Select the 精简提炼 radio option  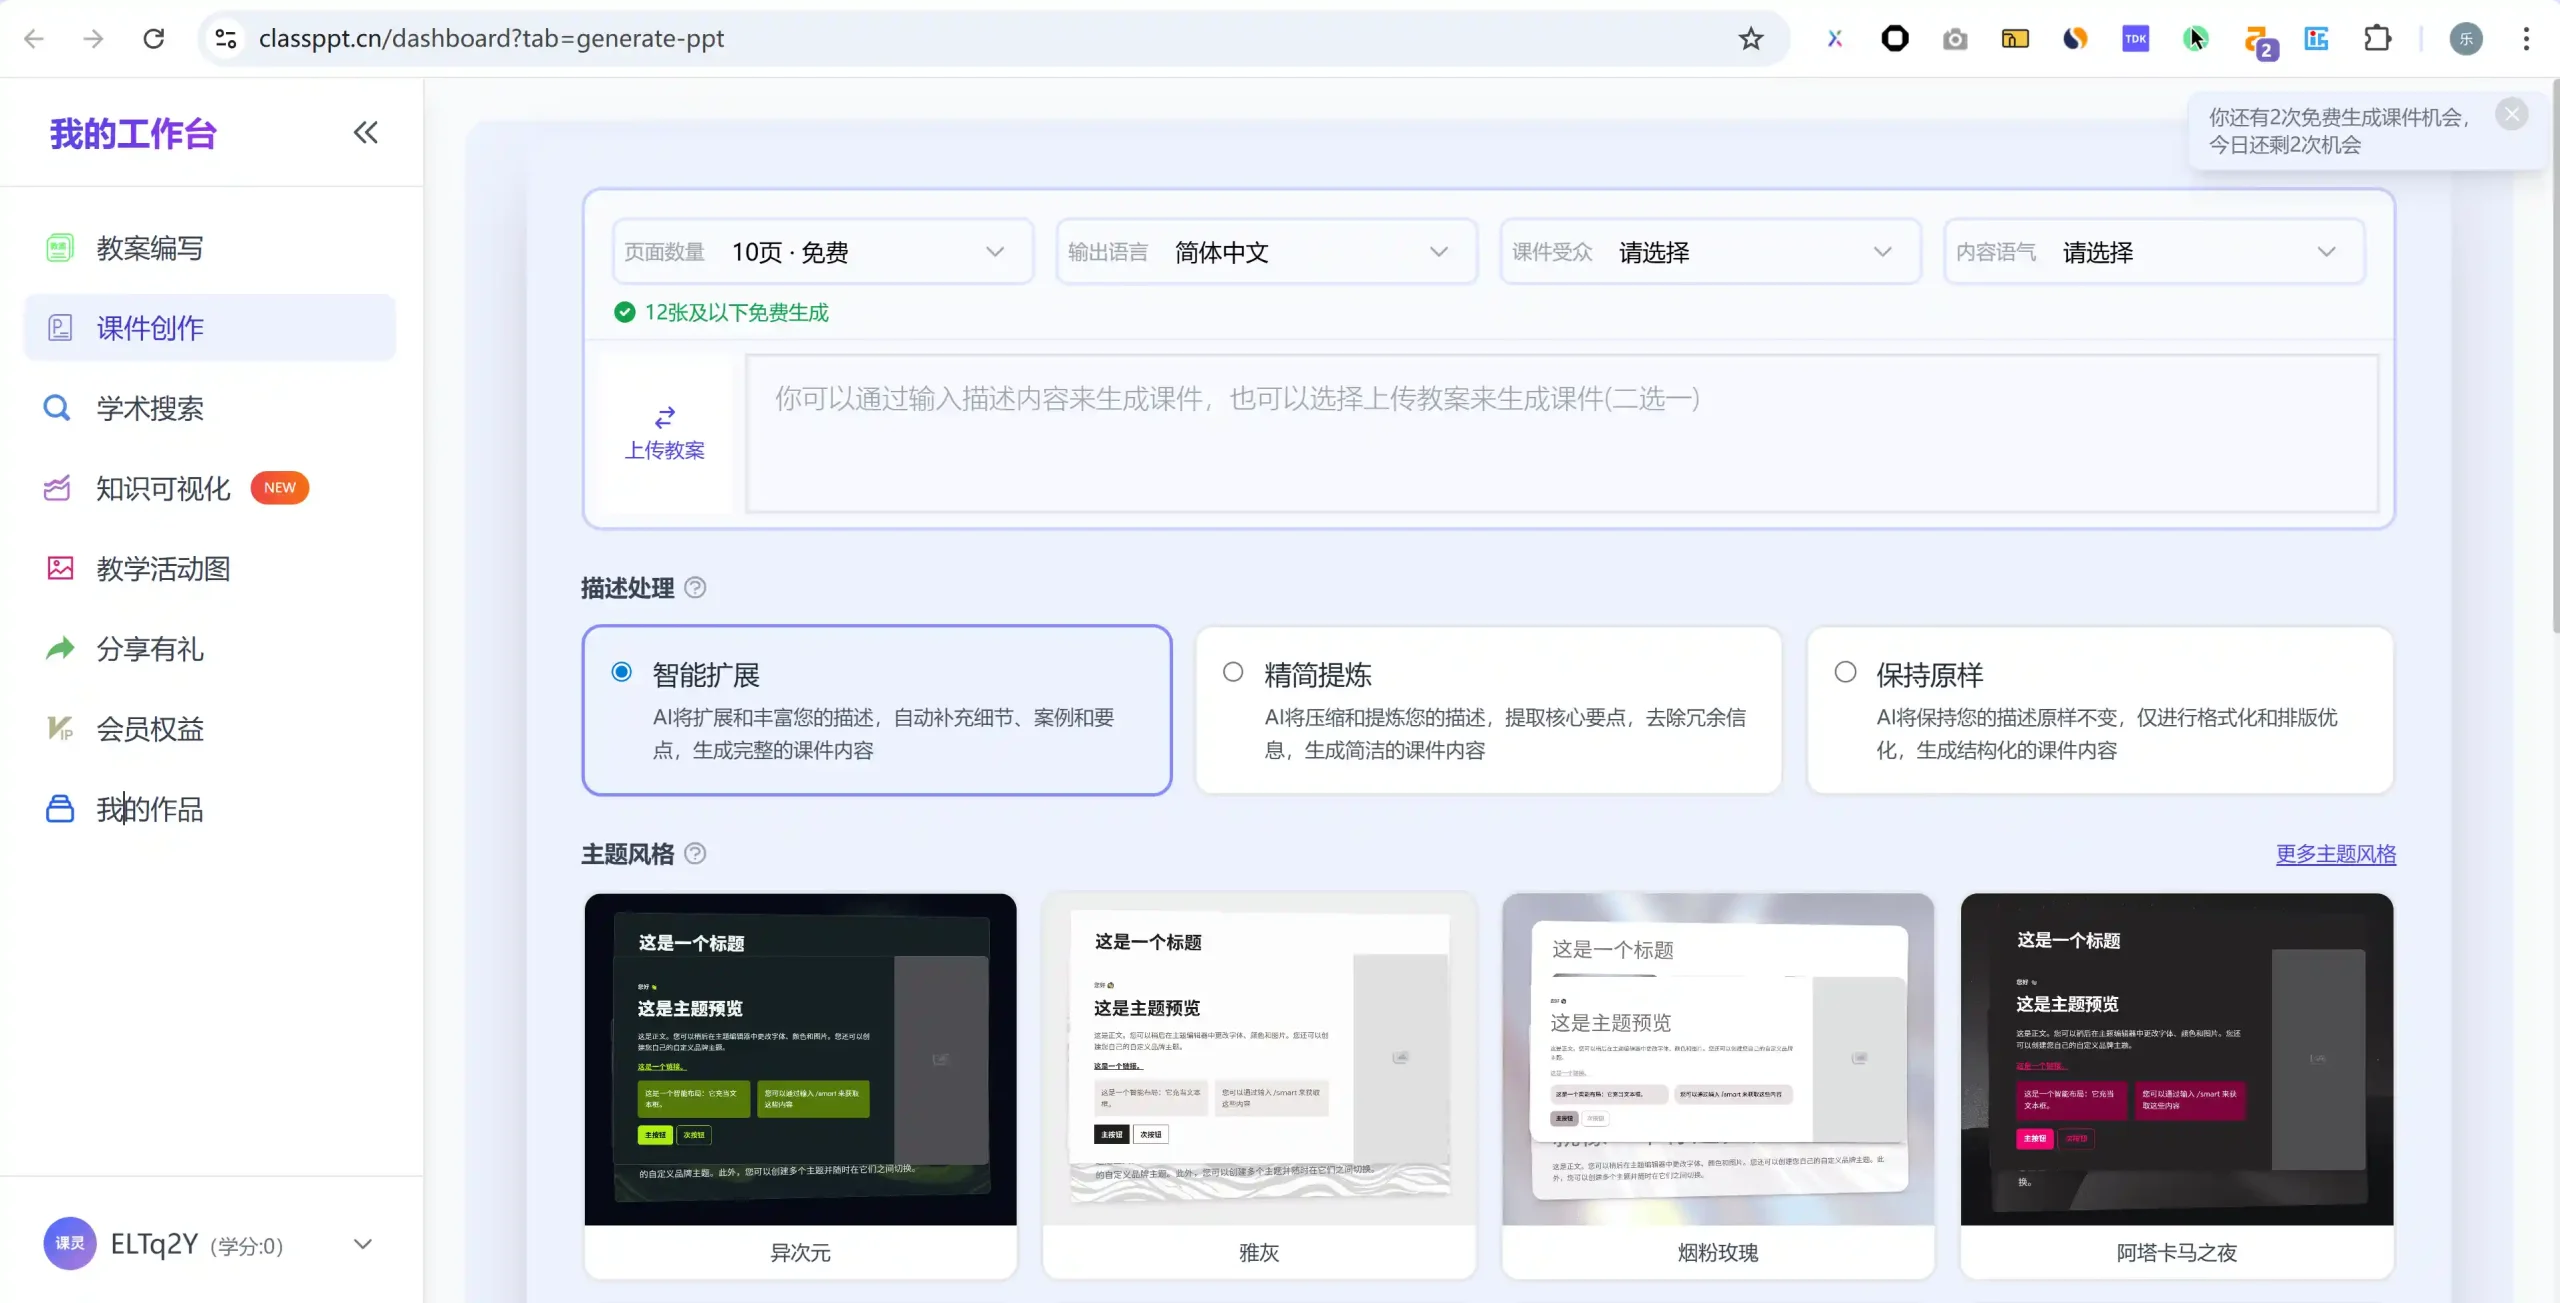(1233, 672)
